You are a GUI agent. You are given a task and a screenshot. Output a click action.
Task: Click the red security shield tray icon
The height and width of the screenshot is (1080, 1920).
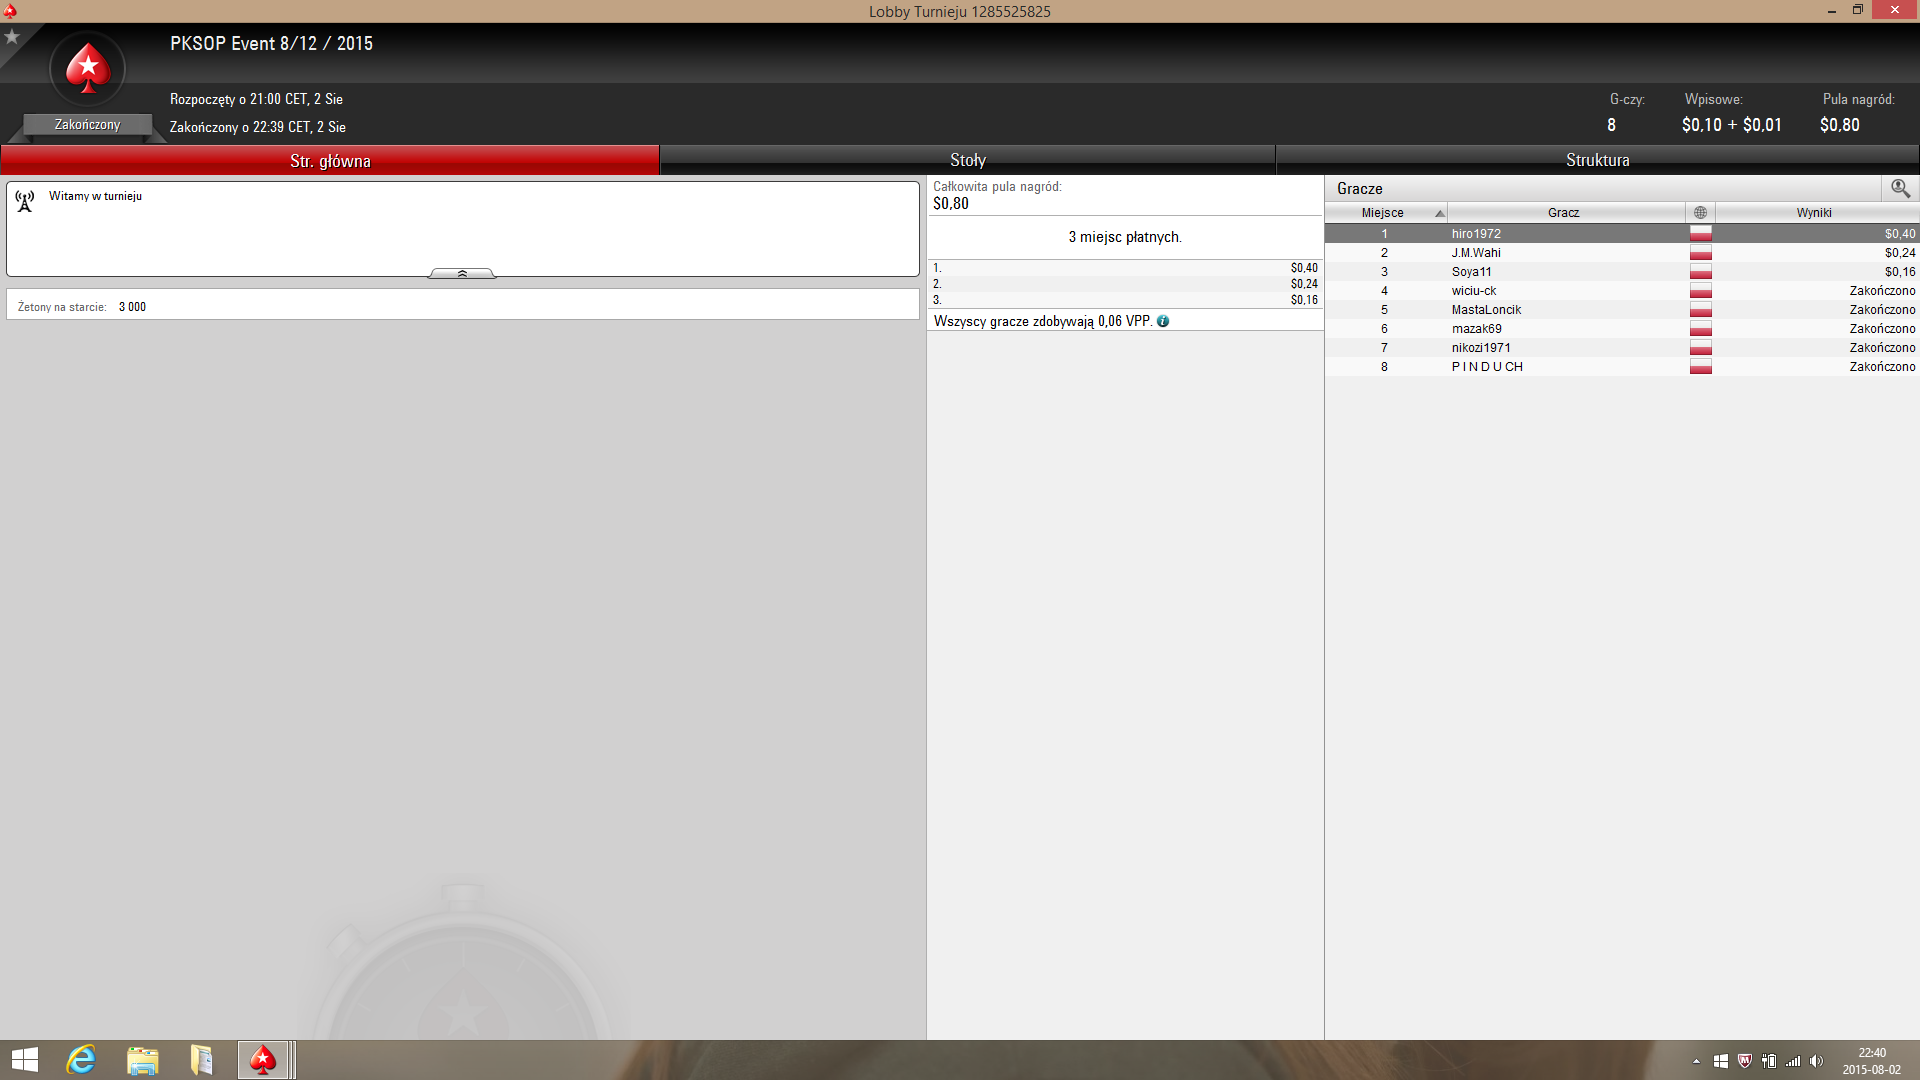(x=1745, y=1061)
